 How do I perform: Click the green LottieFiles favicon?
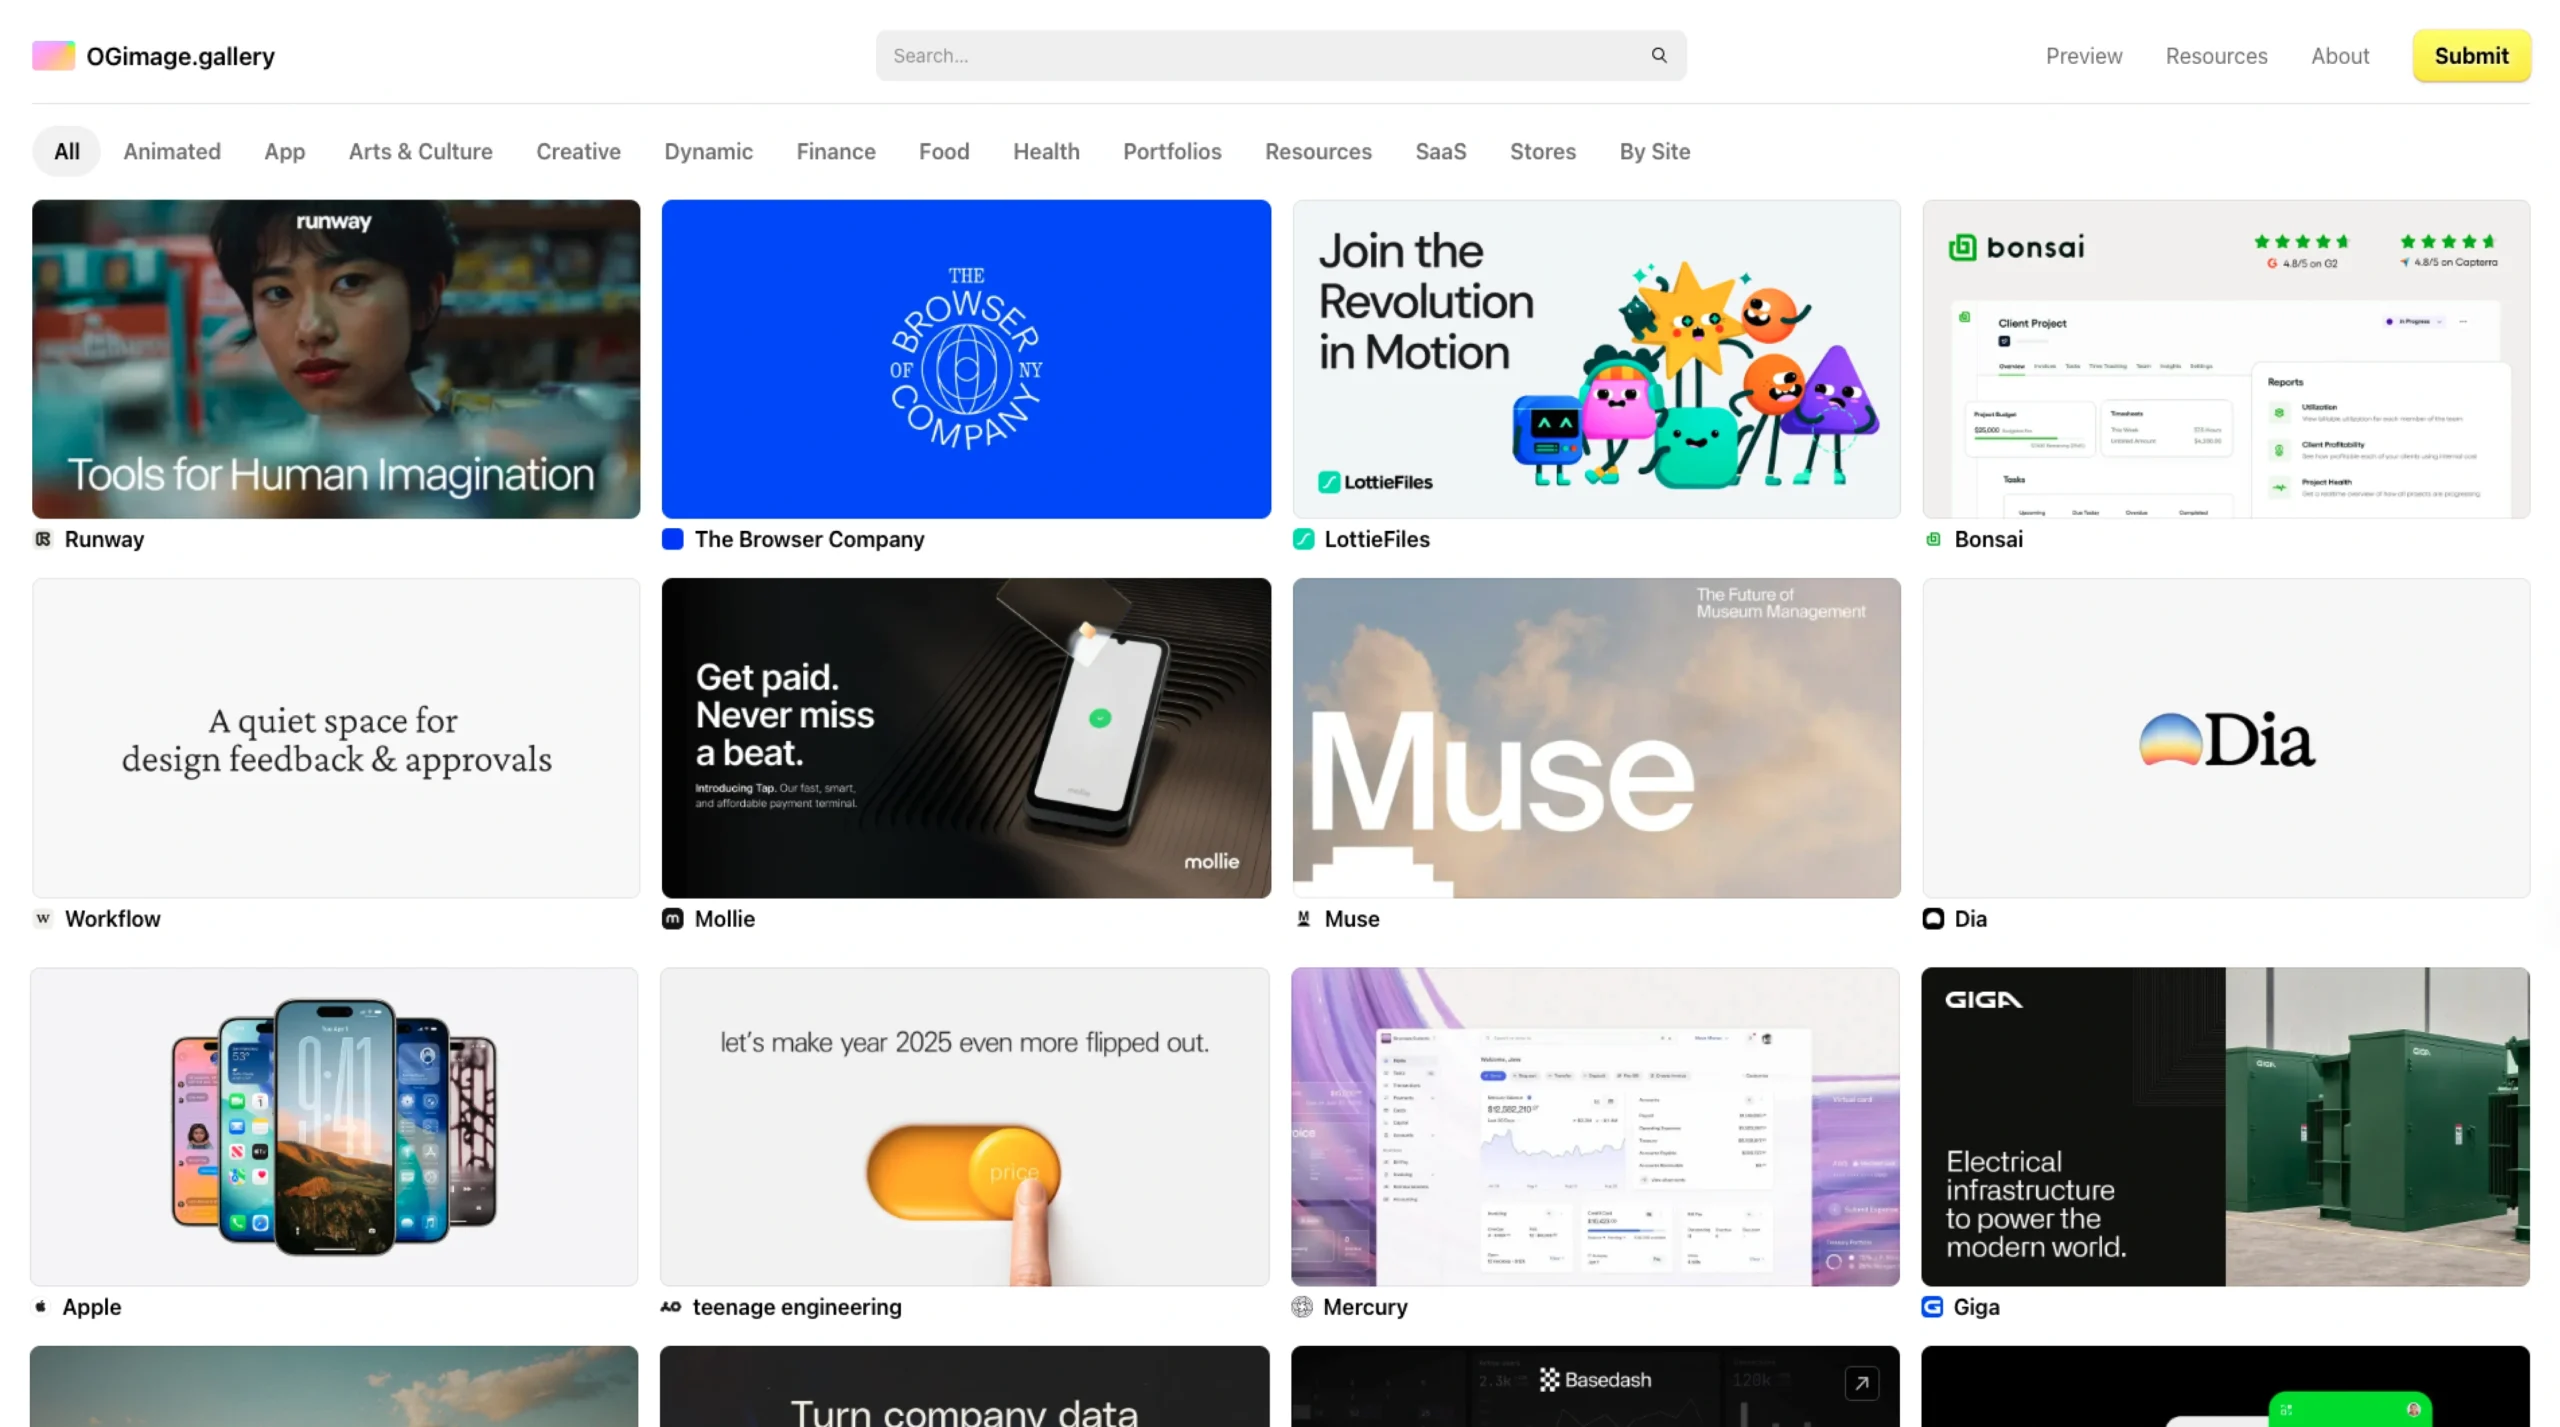click(x=1303, y=539)
